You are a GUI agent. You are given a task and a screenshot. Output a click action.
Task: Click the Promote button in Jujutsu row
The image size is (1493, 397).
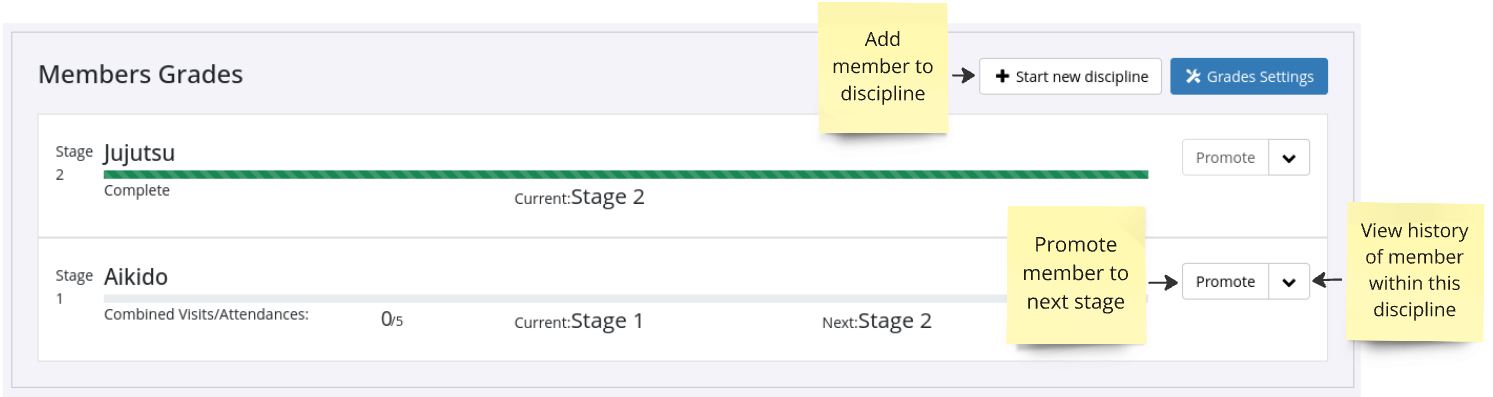click(1225, 158)
